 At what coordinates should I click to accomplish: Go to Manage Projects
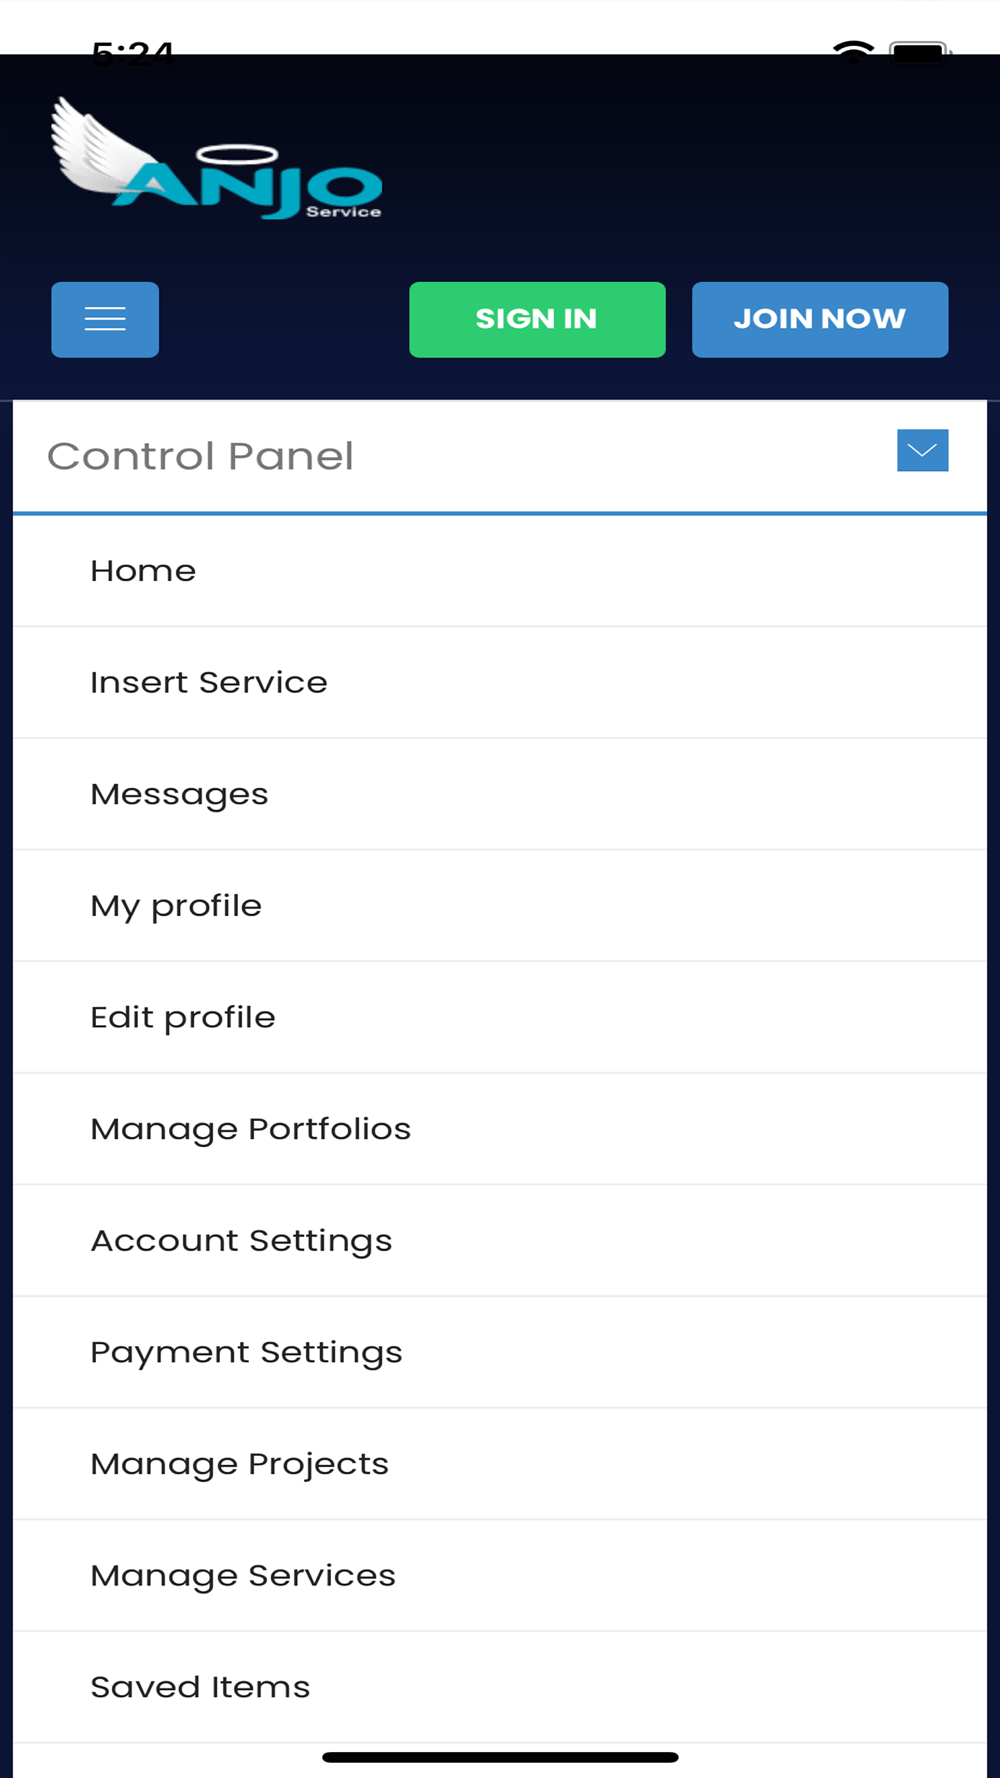point(500,1465)
